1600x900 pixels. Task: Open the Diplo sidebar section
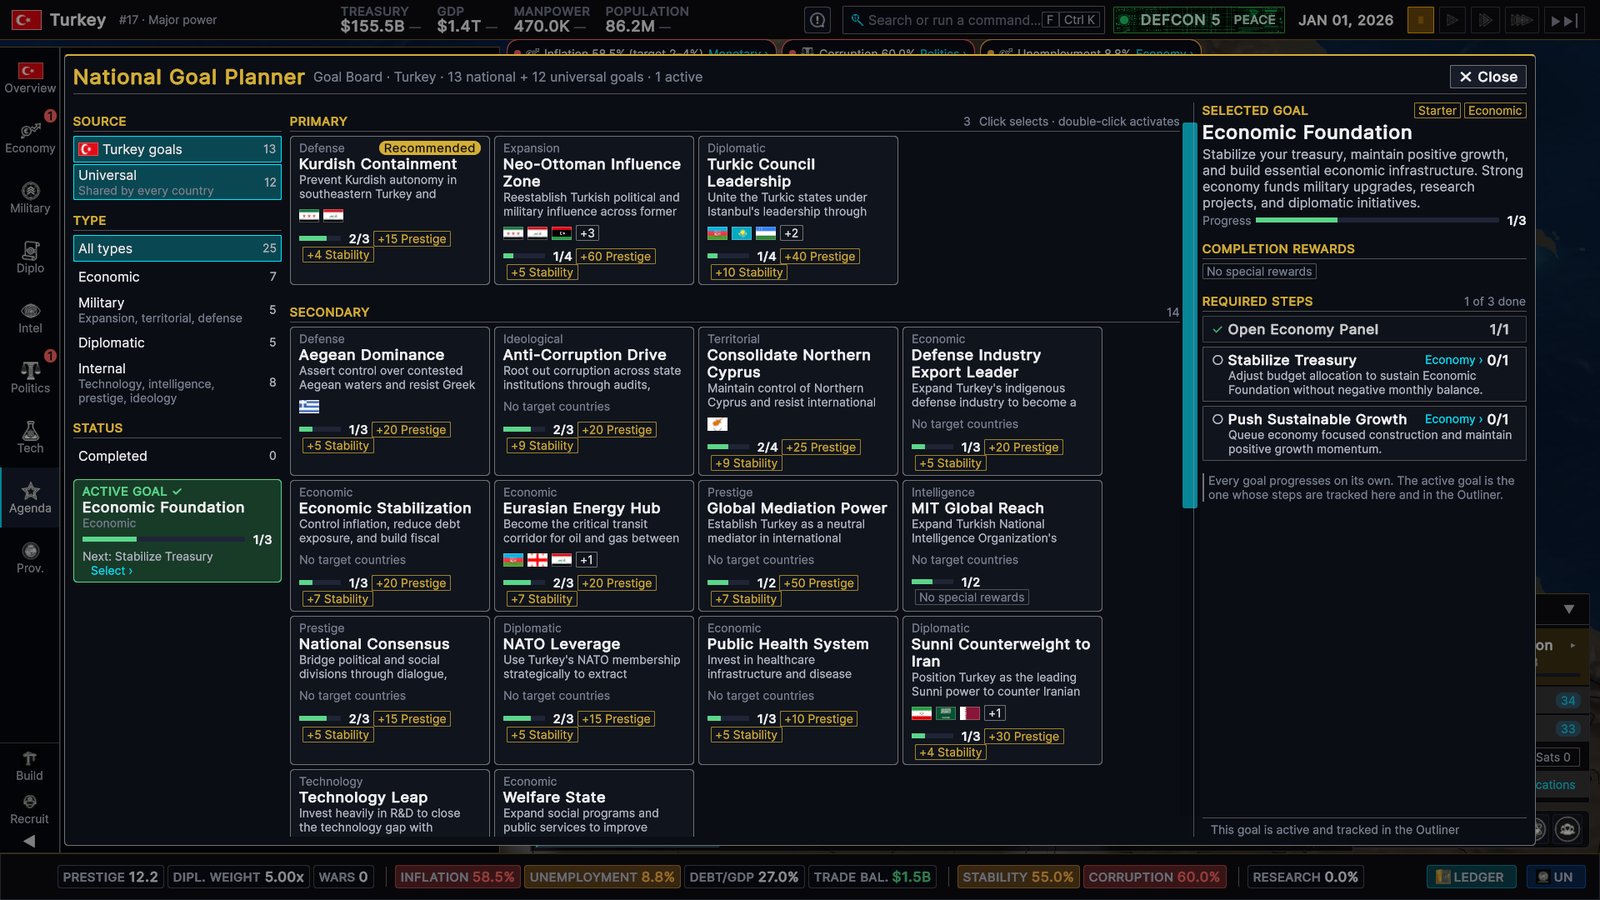[x=30, y=258]
